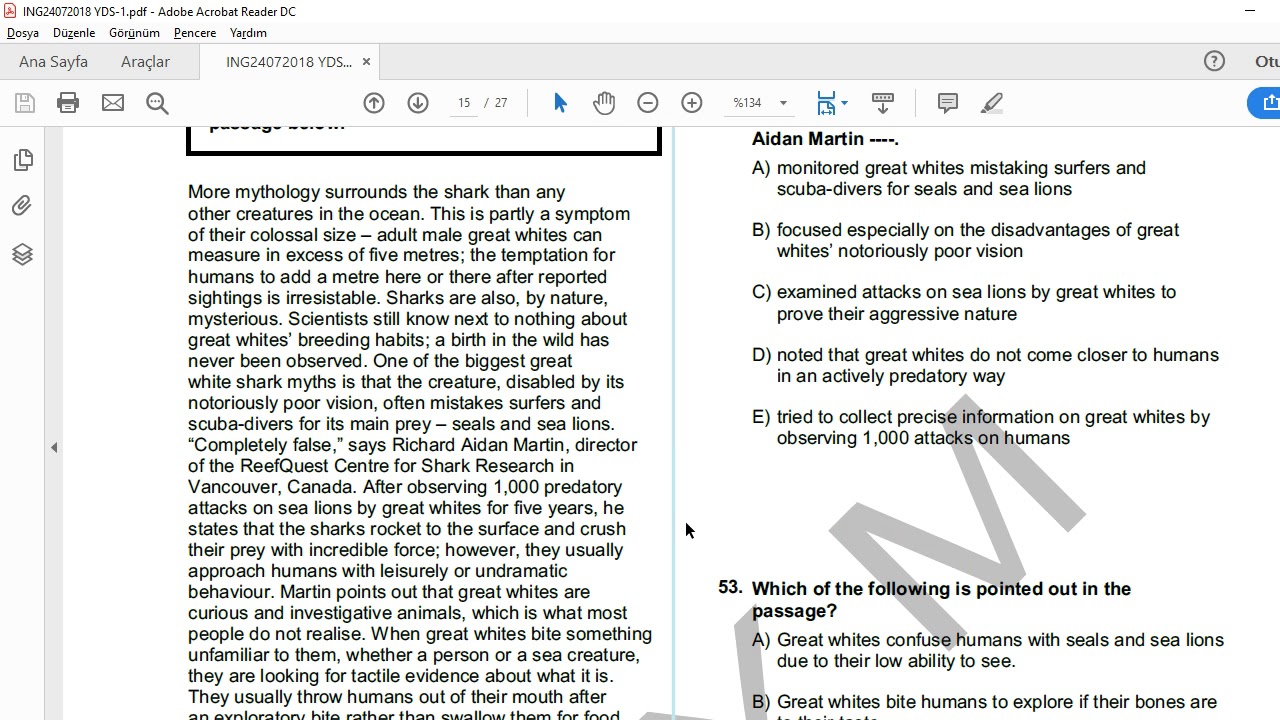The height and width of the screenshot is (720, 1280).
Task: Activate the Hand pan tool
Action: point(604,103)
